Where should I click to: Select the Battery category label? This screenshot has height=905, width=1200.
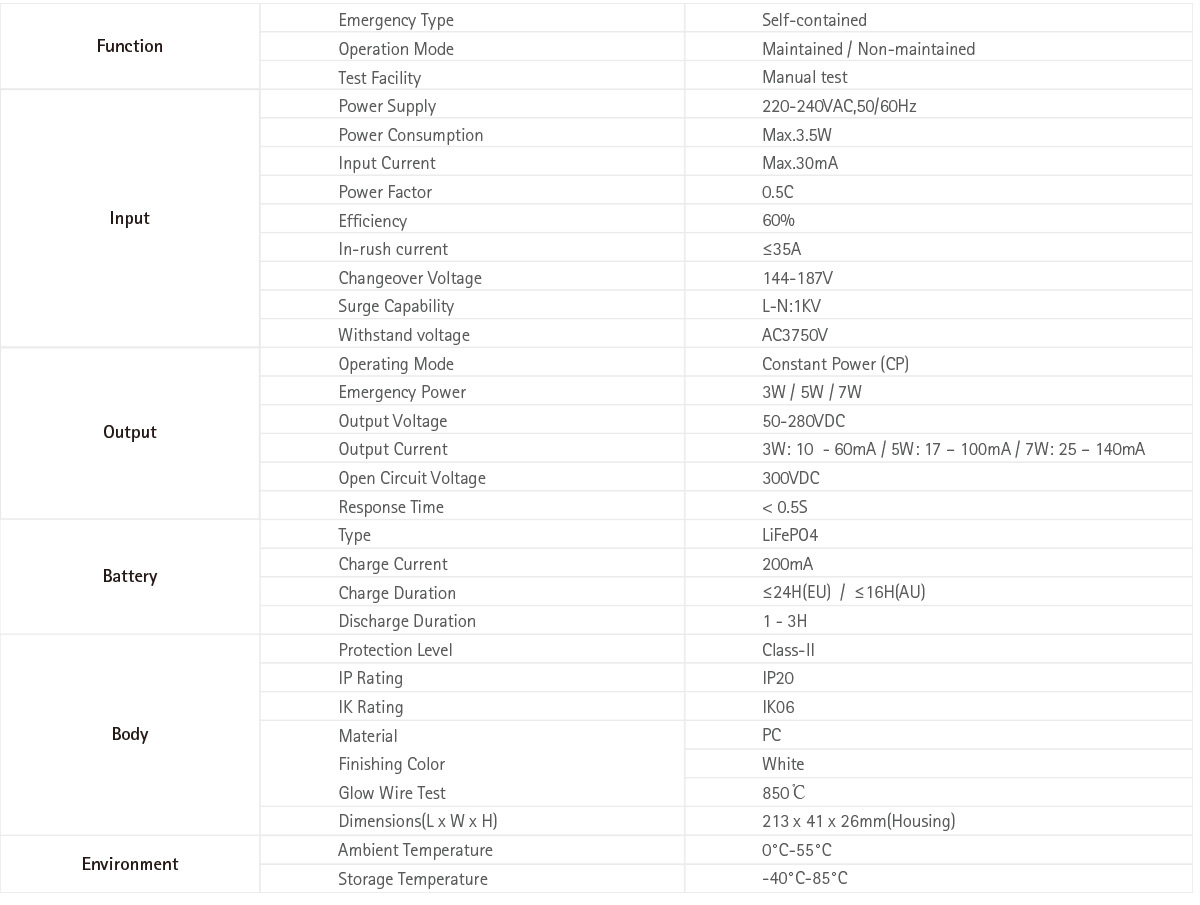130,576
